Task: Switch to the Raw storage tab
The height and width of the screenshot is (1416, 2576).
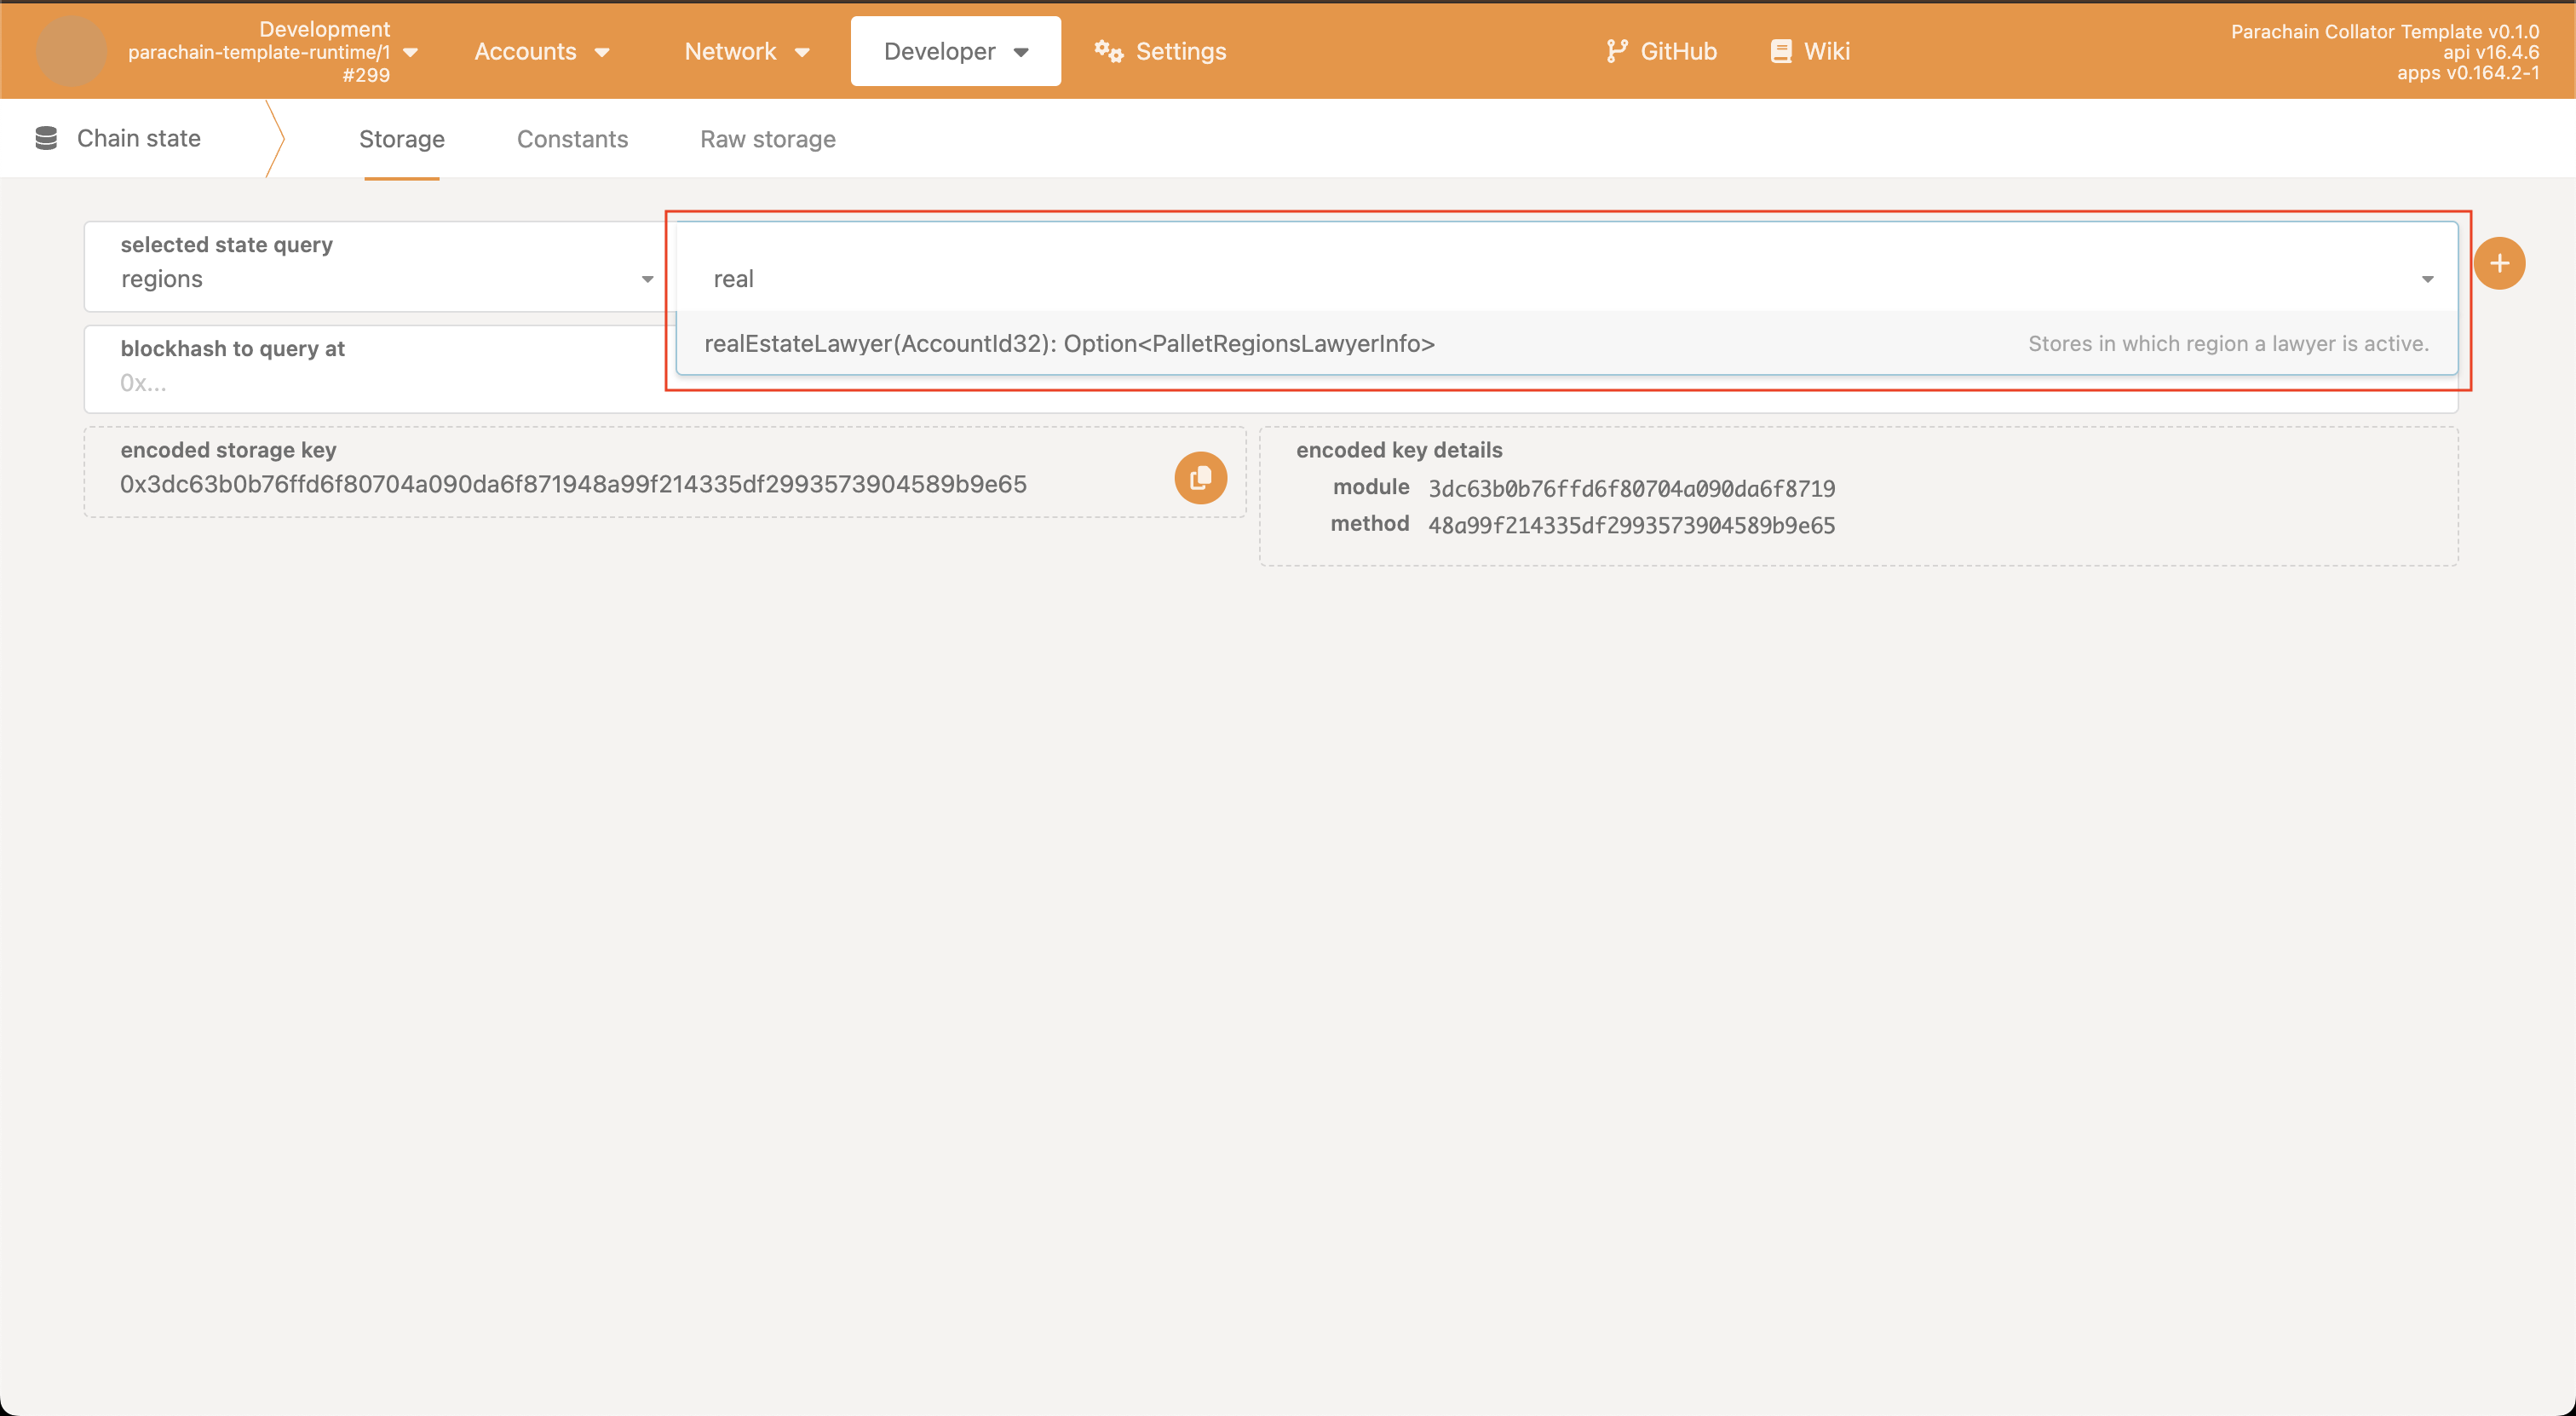Action: pyautogui.click(x=767, y=139)
